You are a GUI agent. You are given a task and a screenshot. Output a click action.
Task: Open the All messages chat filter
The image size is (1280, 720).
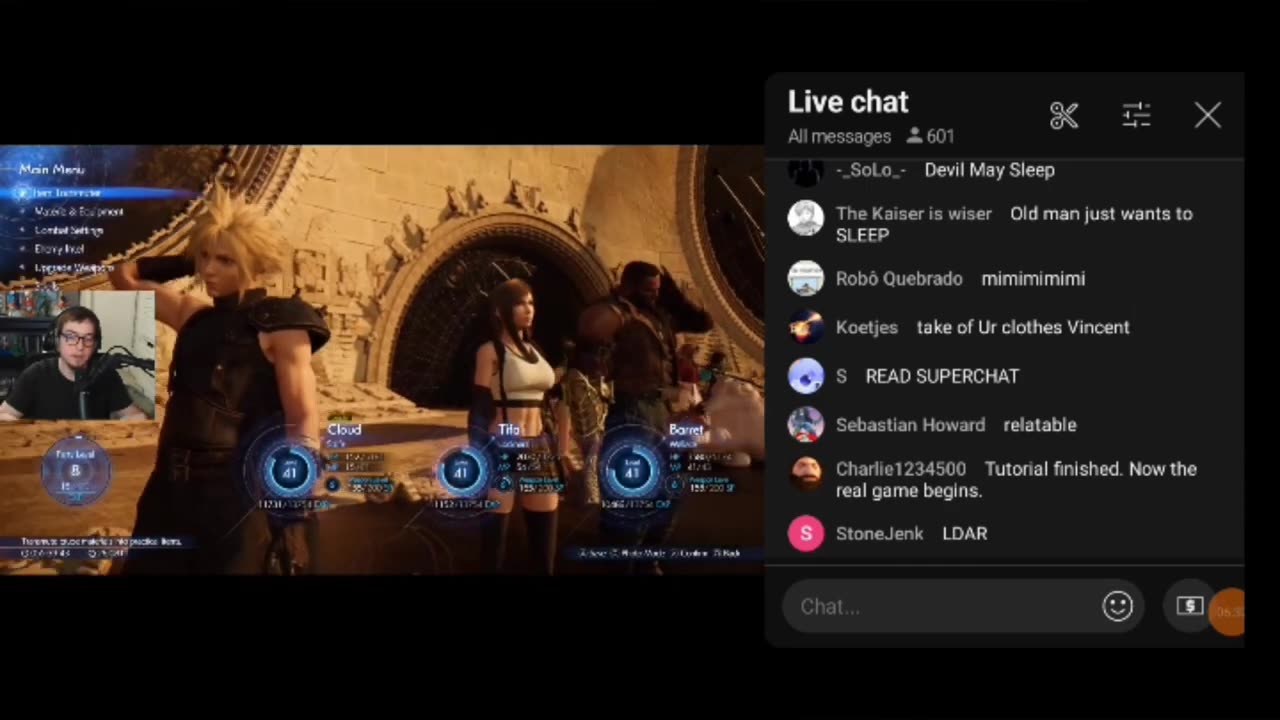[839, 136]
